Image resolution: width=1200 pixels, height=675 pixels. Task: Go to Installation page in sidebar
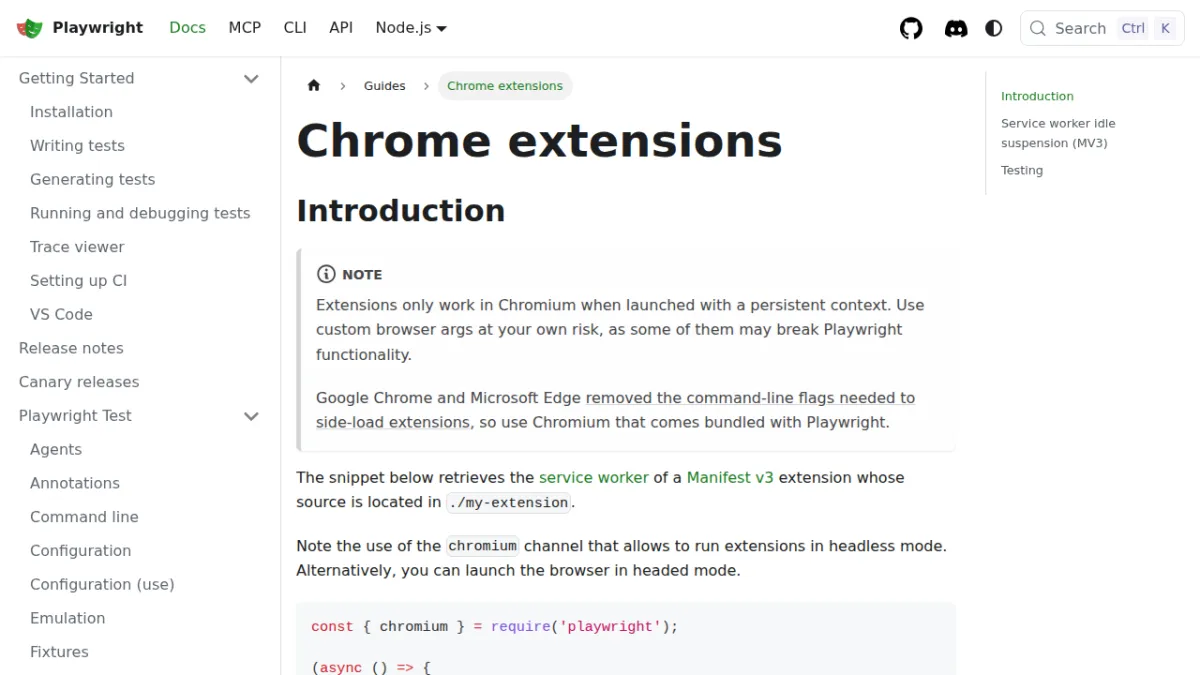pos(71,112)
